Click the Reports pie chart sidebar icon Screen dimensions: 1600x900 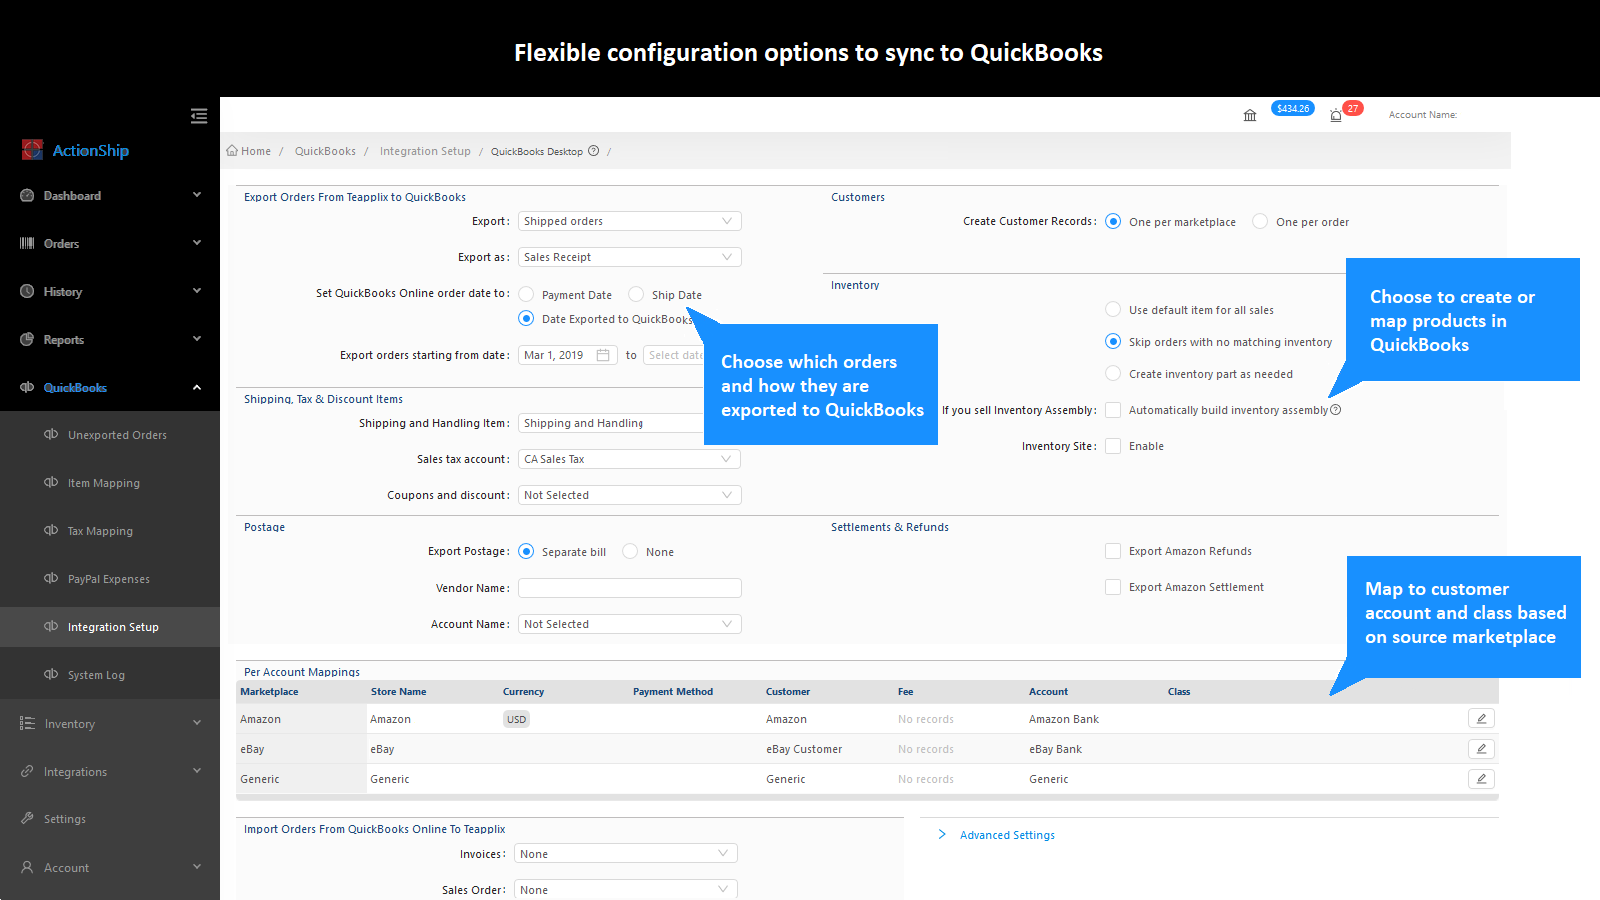tap(27, 339)
